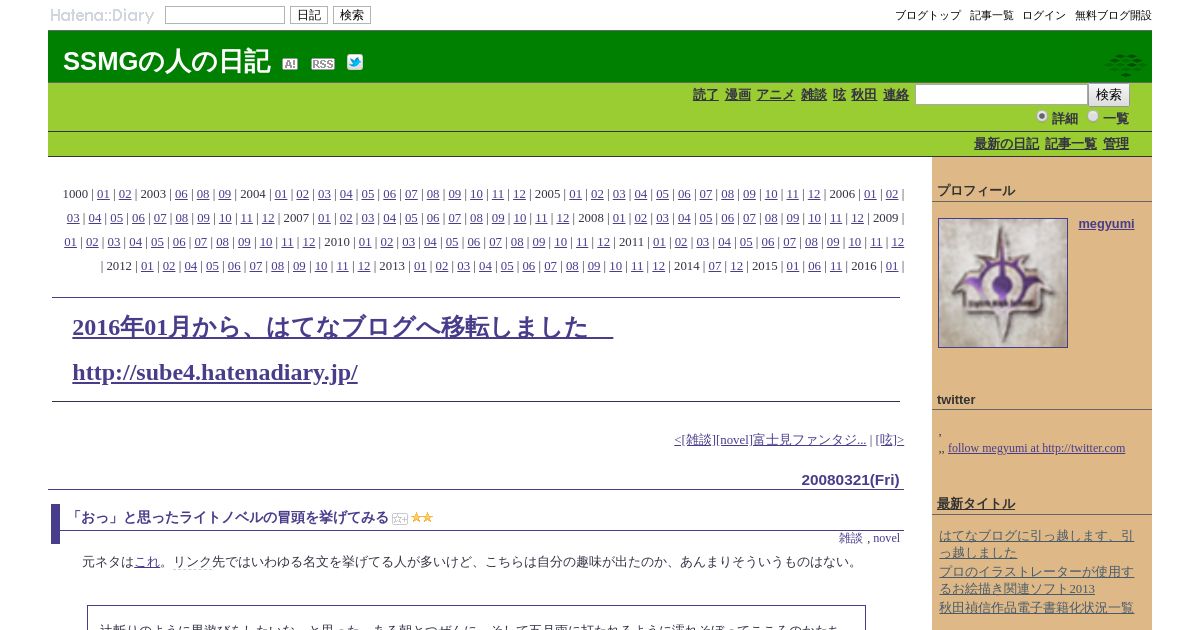Open the これ link in the entry text

click(x=147, y=562)
